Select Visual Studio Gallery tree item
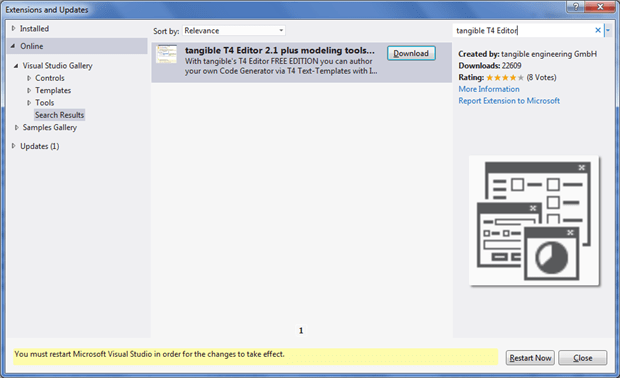This screenshot has width=620, height=378. 57,66
